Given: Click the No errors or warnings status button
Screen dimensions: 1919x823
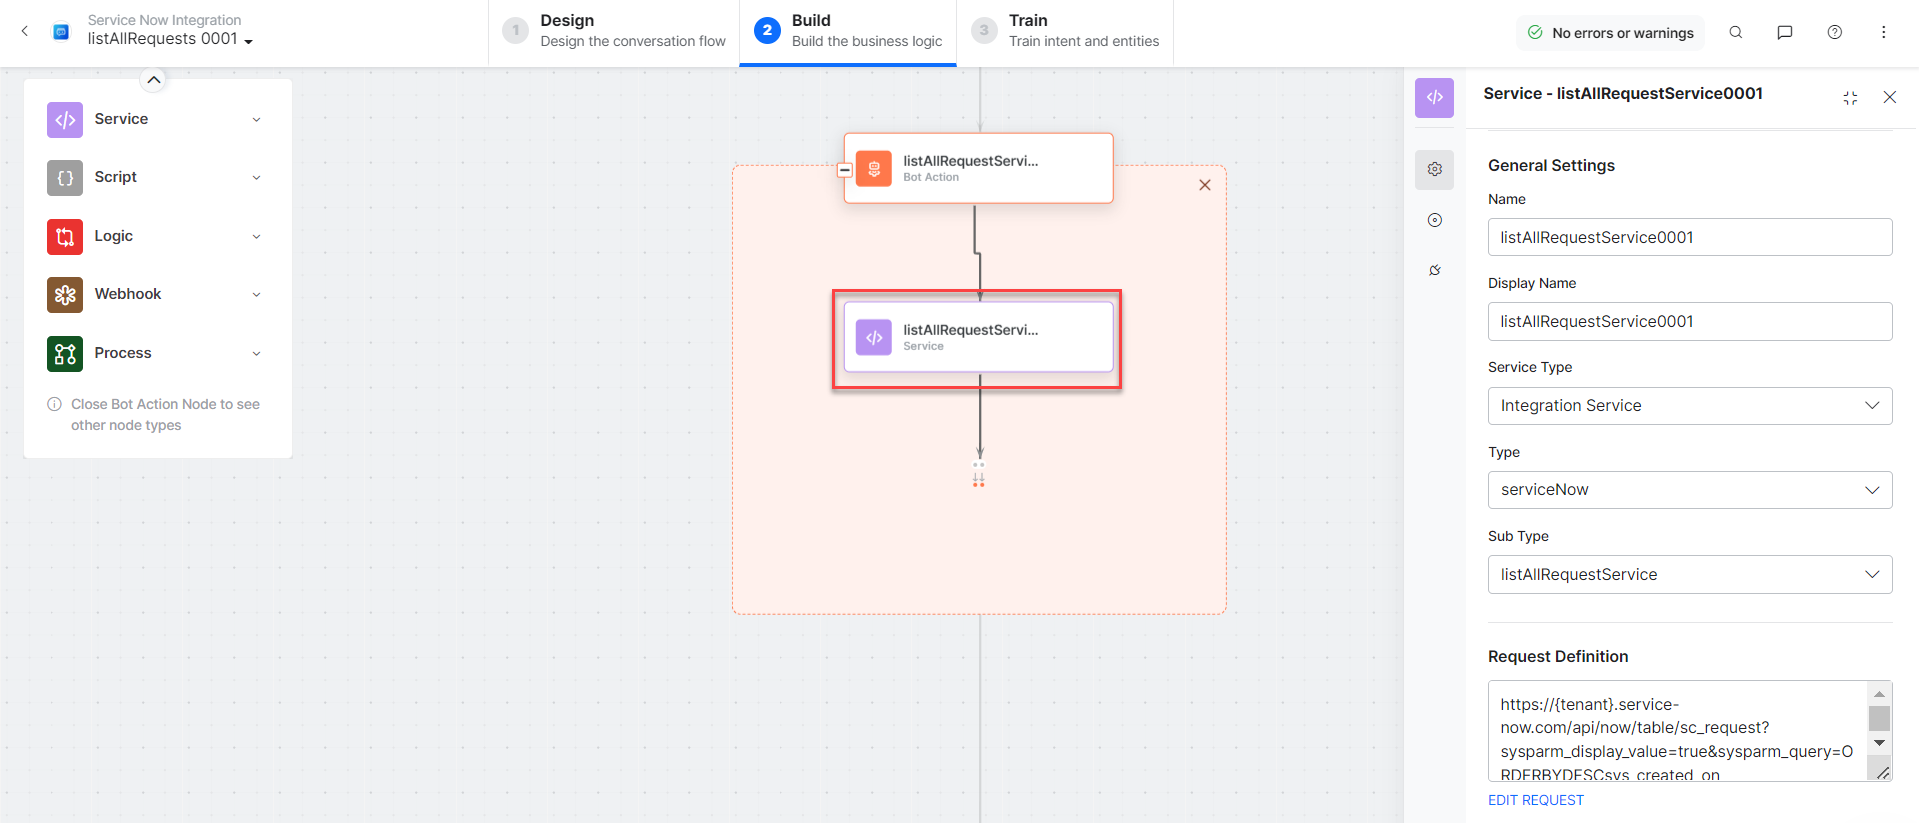Looking at the screenshot, I should pos(1611,33).
